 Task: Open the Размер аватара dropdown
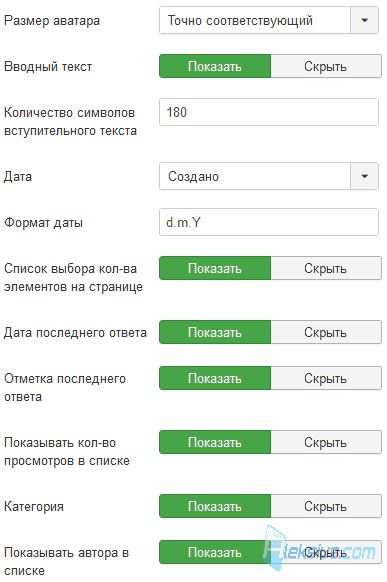point(269,20)
